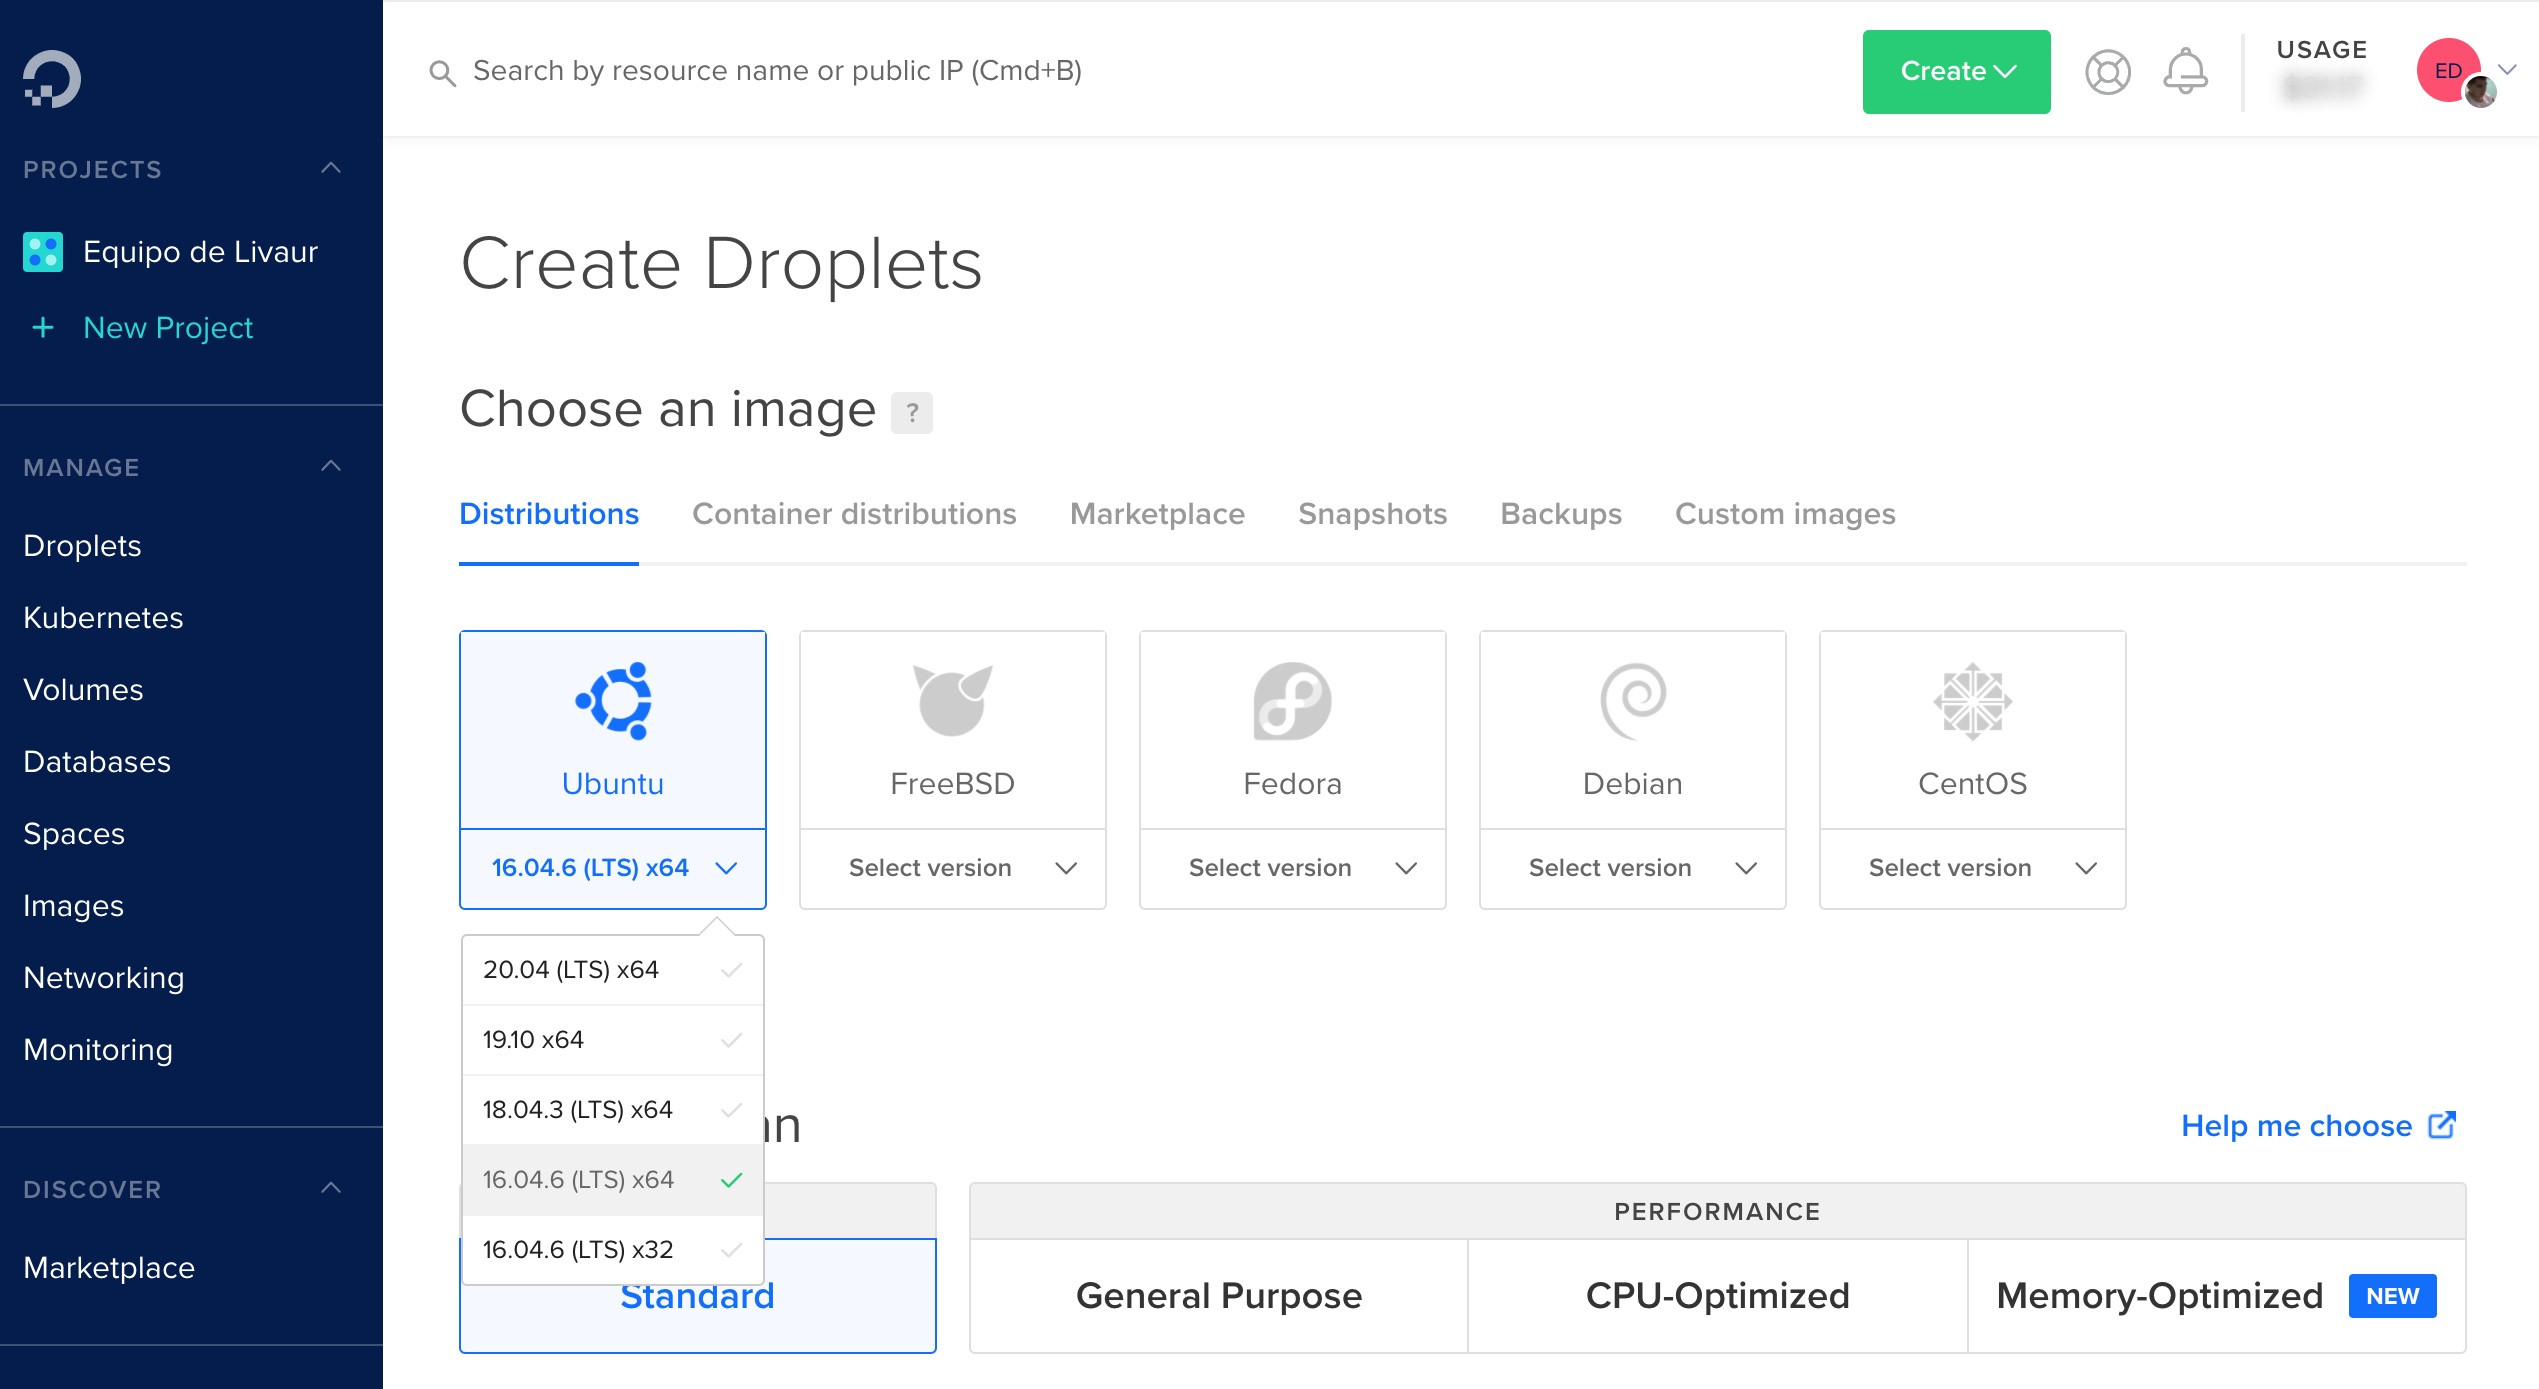
Task: Switch to the Distributions tab
Action: [549, 514]
